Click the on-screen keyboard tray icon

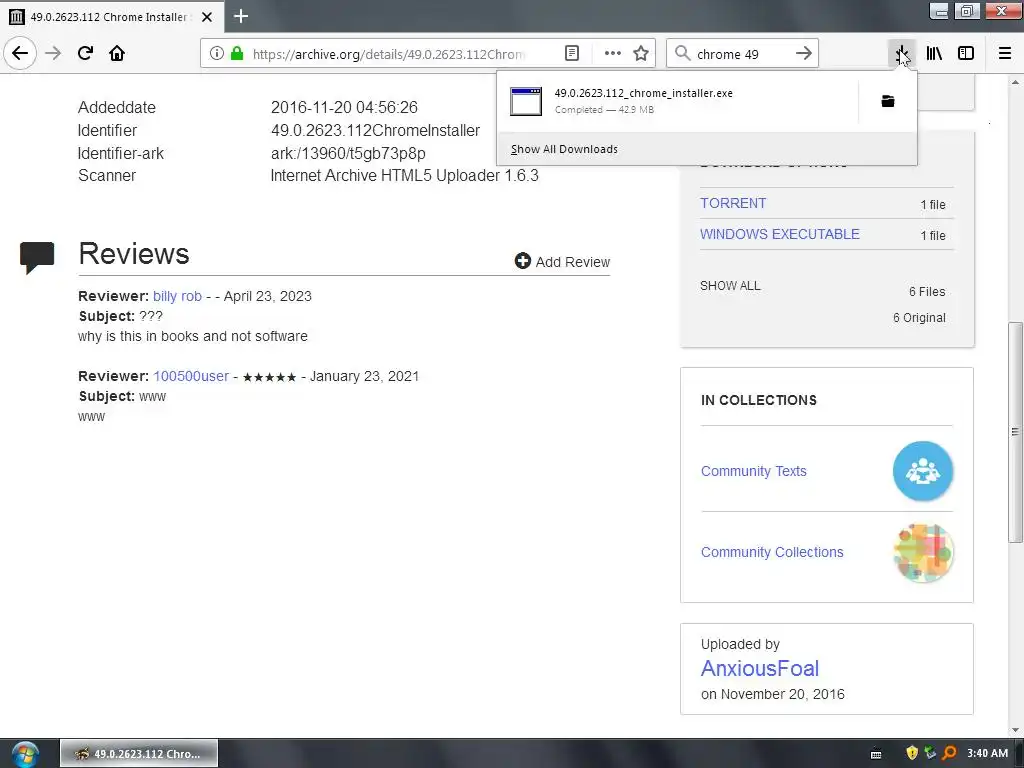coord(876,754)
